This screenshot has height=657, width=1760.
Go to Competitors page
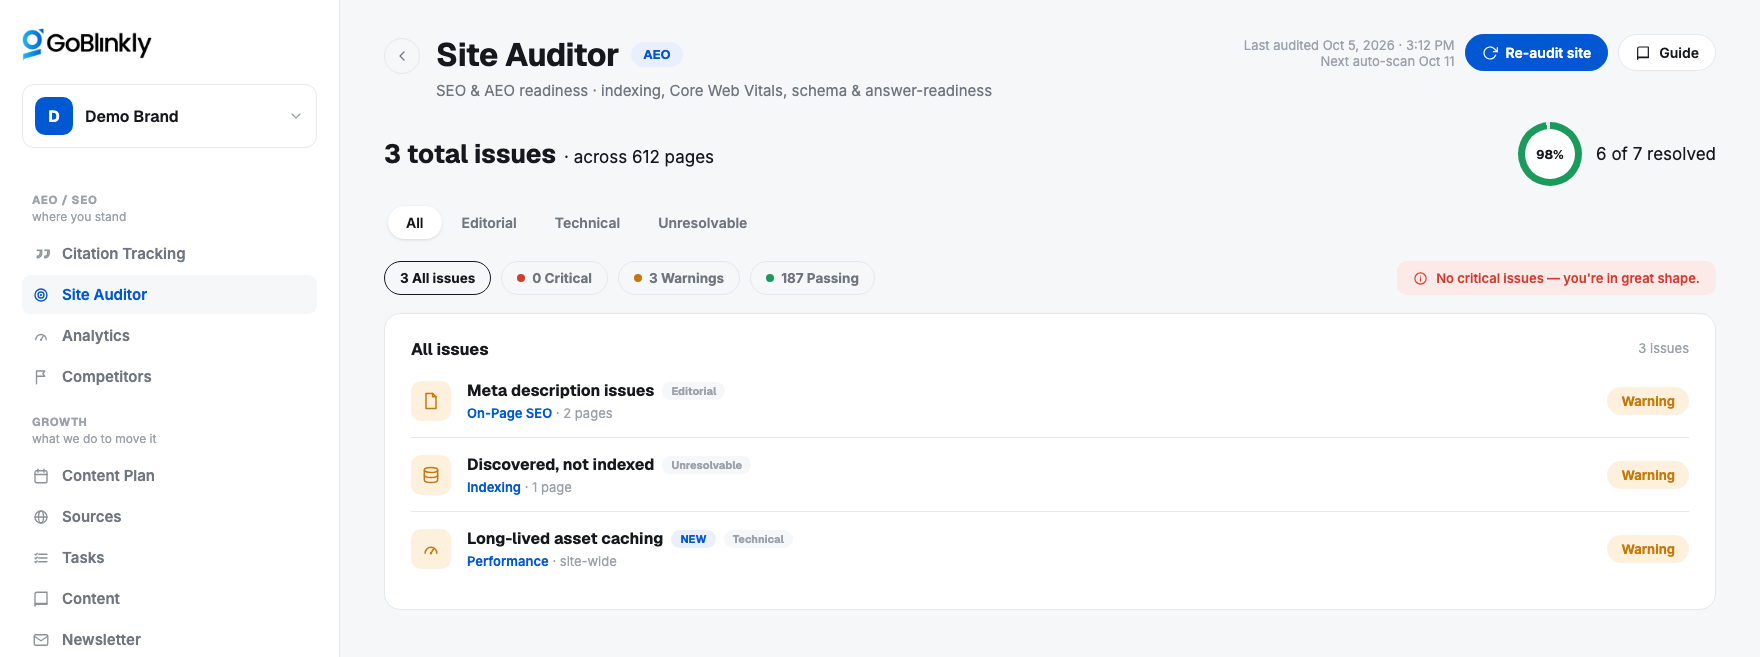(169, 377)
